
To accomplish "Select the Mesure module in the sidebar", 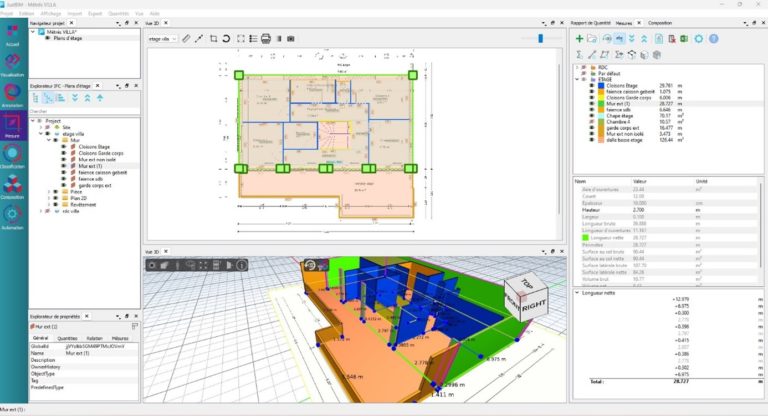I will [12, 126].
